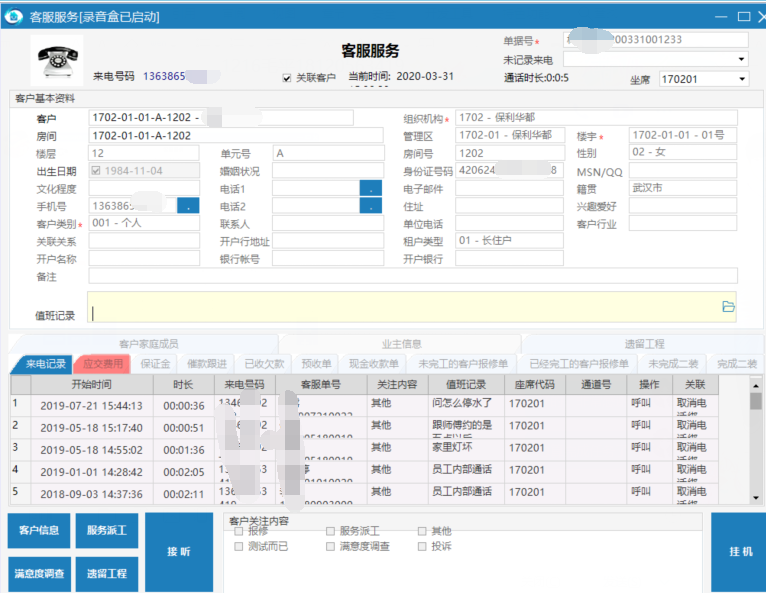Viewport: 766px width, 593px height.
Task: Click the 接听 answer button
Action: [x=179, y=552]
